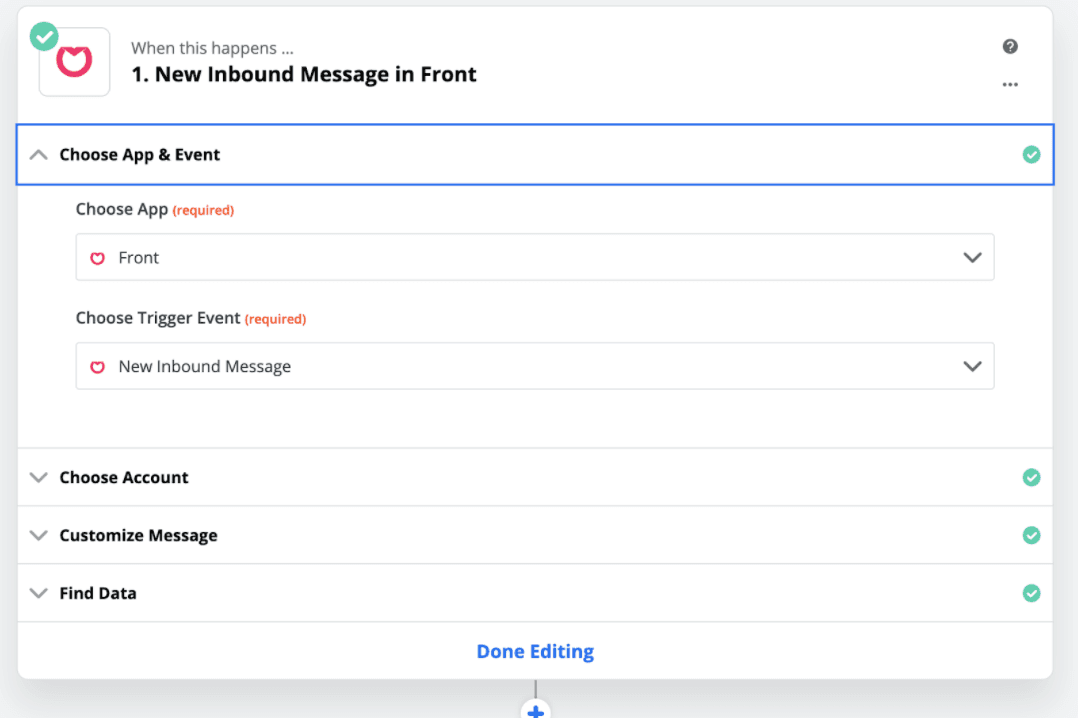Viewport: 1078px width, 718px height.
Task: Click the When this happens text
Action: 212,48
